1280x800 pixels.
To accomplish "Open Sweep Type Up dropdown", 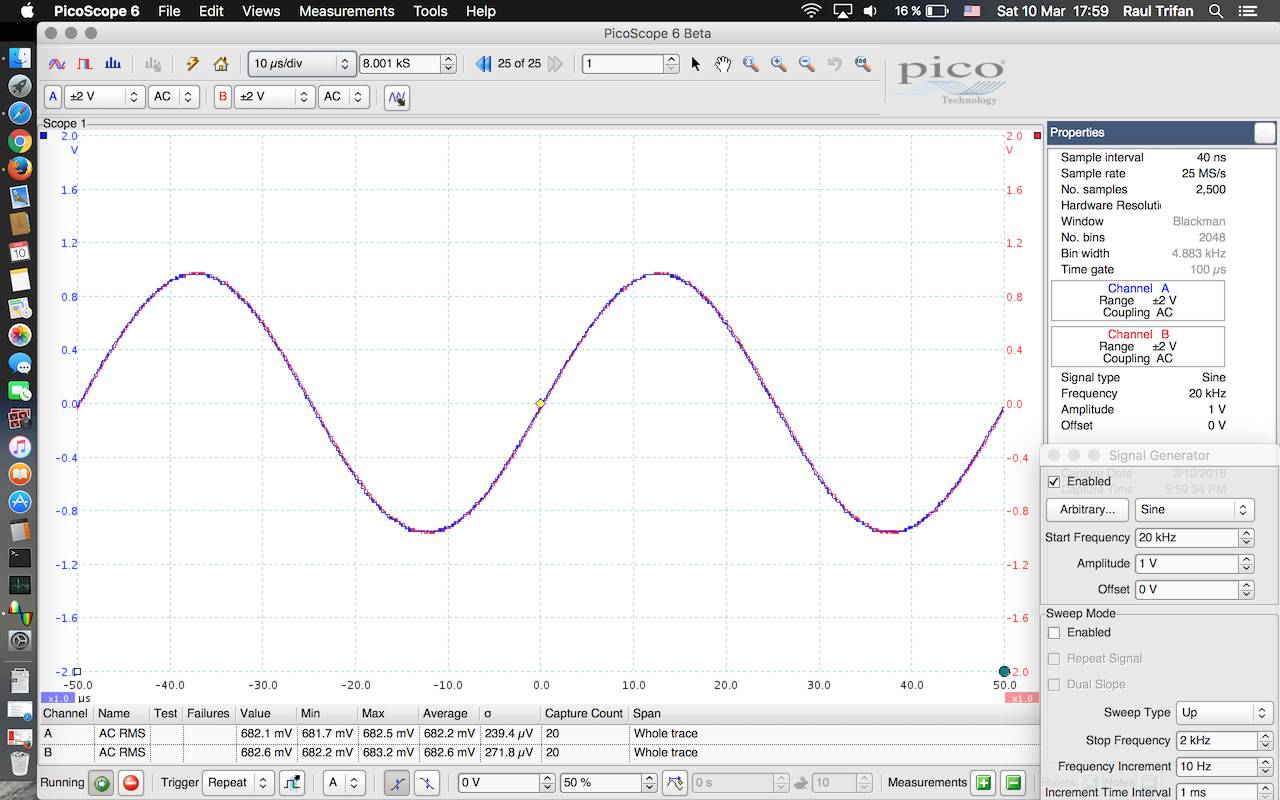I will coord(1224,713).
